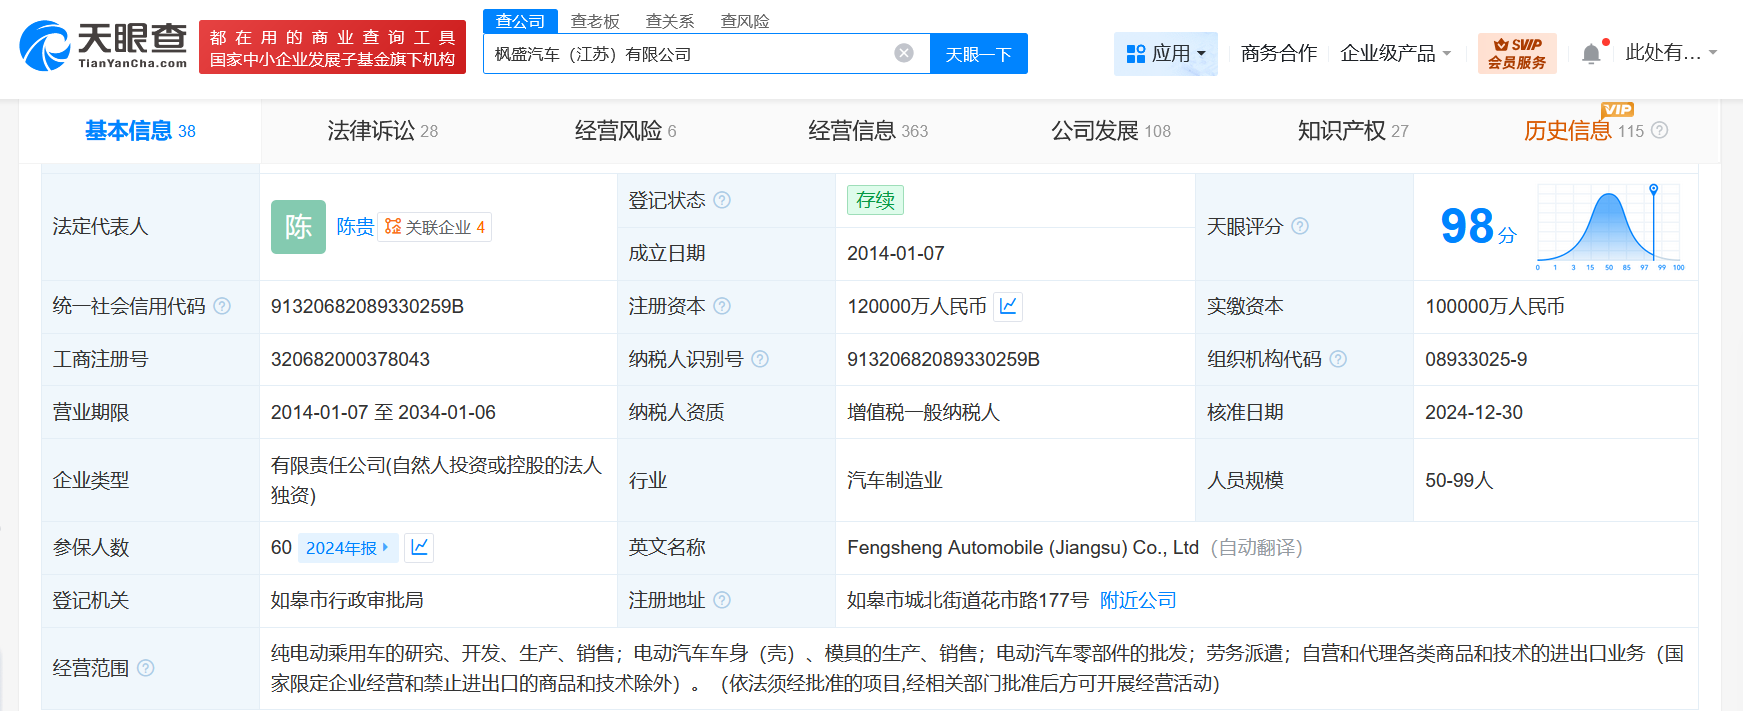The height and width of the screenshot is (711, 1743).
Task: Open 附近公司 link
Action: click(x=1138, y=600)
